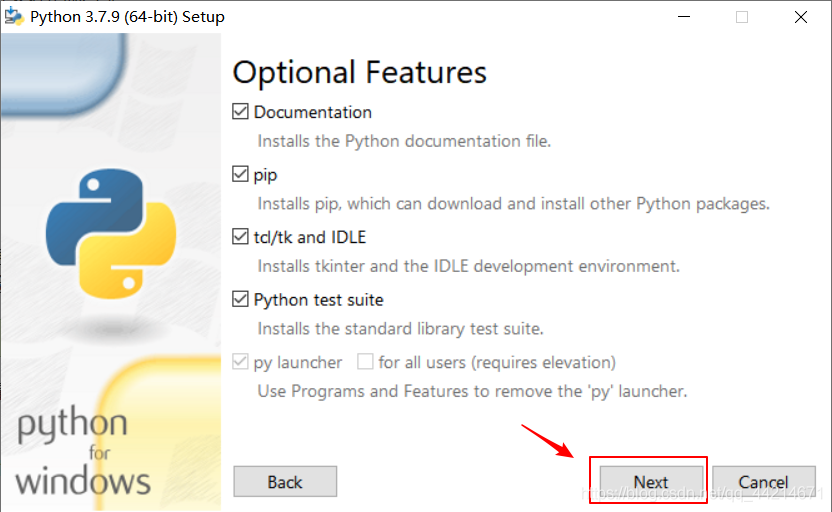
Task: Close the Python 3.7.9 Setup window
Action: click(x=801, y=17)
